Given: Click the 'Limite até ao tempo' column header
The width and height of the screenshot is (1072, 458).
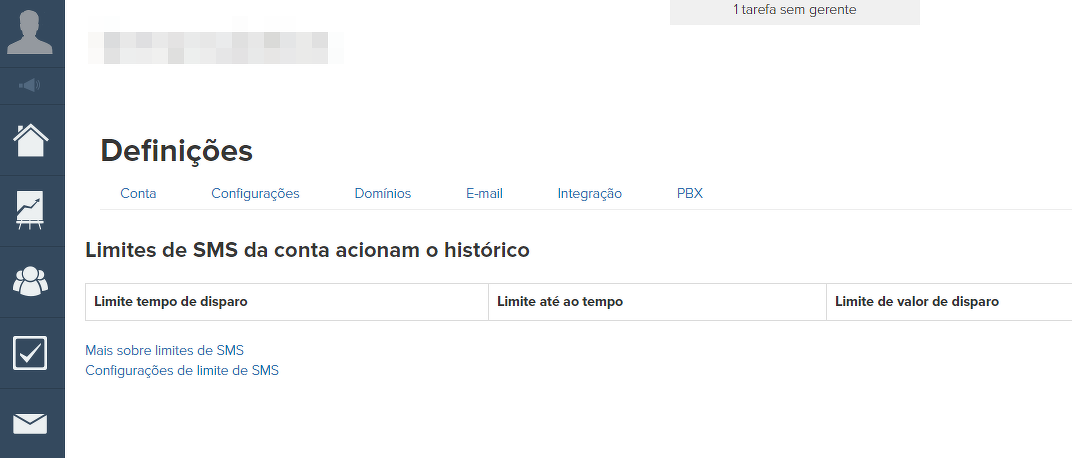Looking at the screenshot, I should pyautogui.click(x=560, y=302).
